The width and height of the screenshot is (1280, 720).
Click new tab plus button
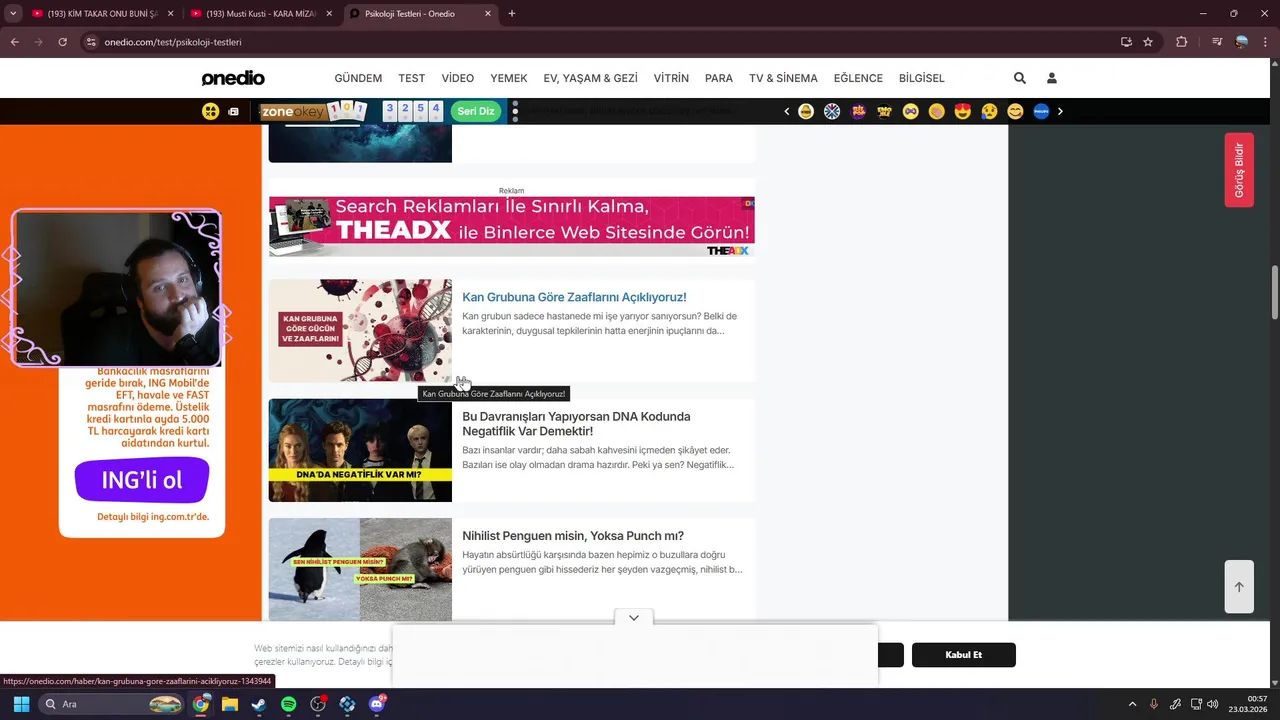(x=512, y=14)
